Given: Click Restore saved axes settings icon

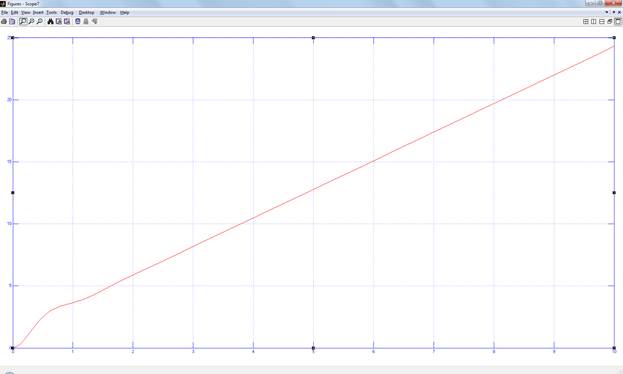Looking at the screenshot, I should tap(67, 21).
